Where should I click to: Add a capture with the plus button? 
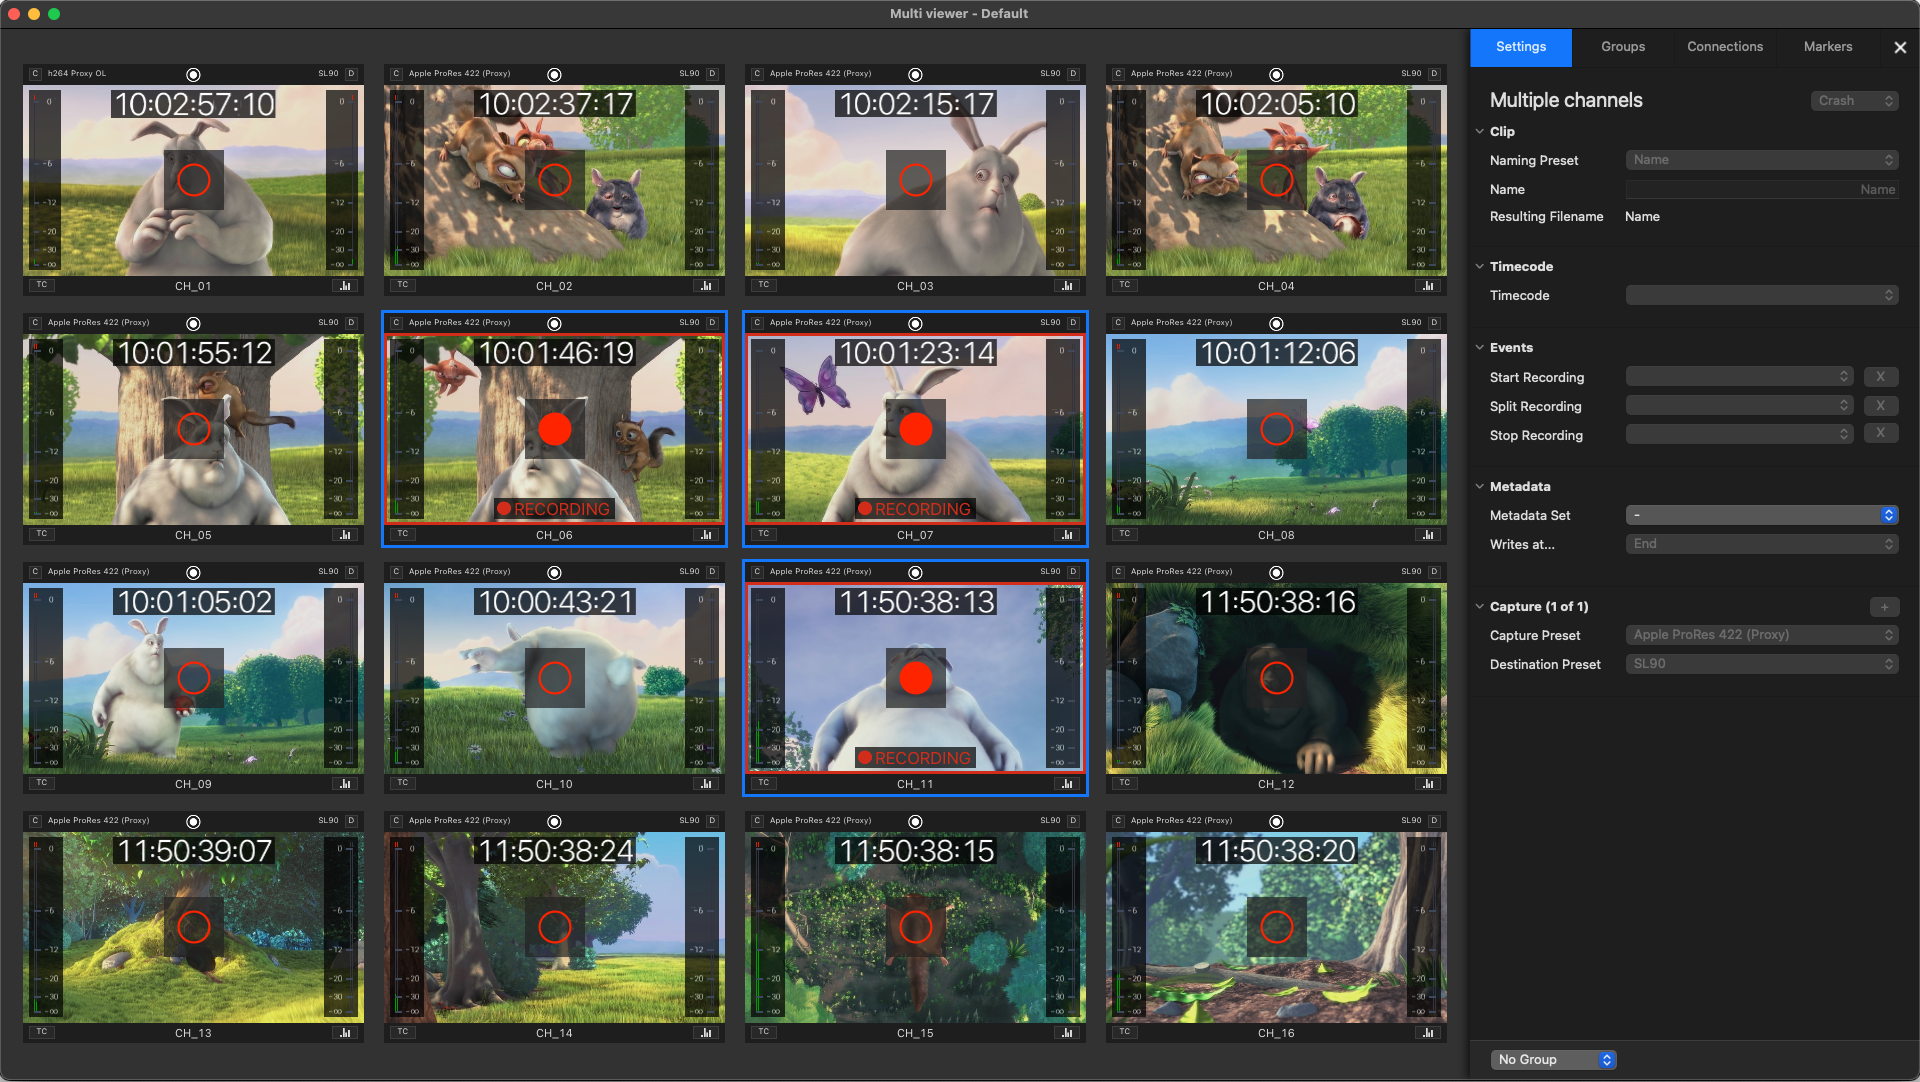(1884, 607)
